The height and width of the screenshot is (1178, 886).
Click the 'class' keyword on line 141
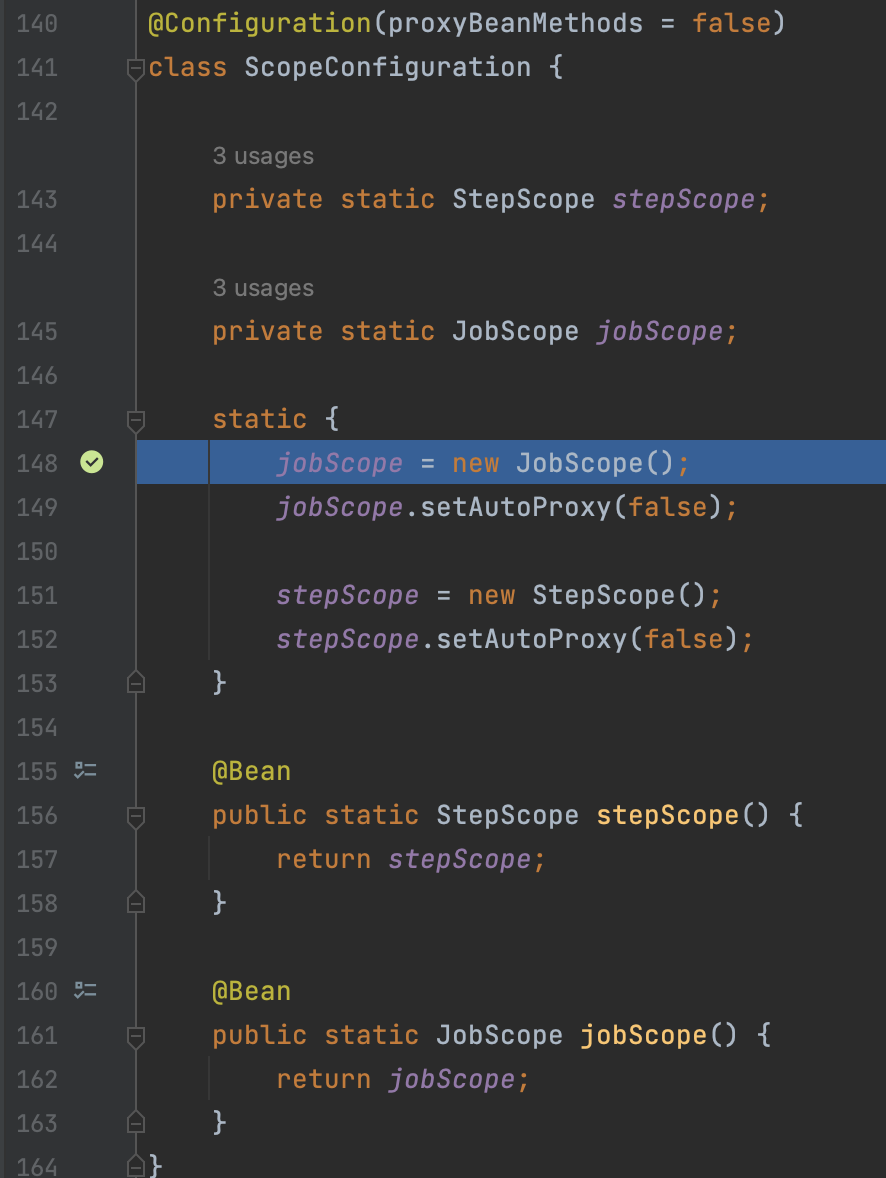[x=188, y=68]
